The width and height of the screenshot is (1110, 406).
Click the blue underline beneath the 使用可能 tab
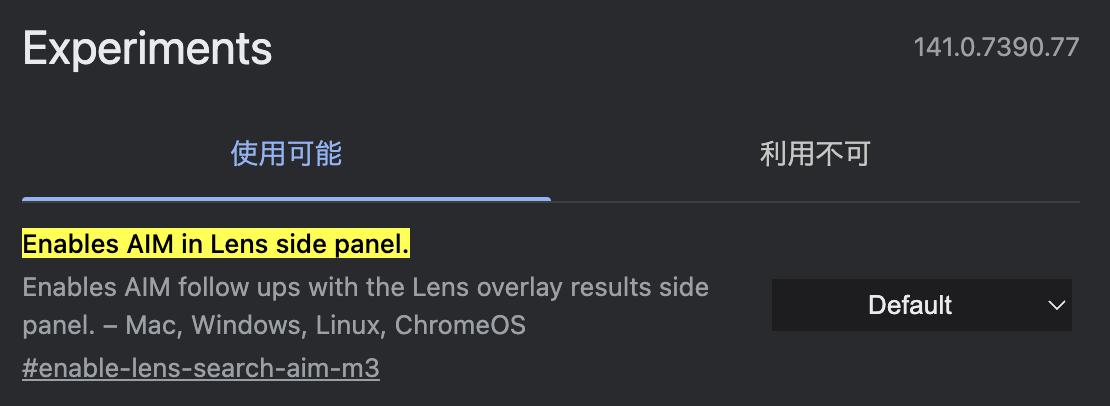(x=286, y=199)
